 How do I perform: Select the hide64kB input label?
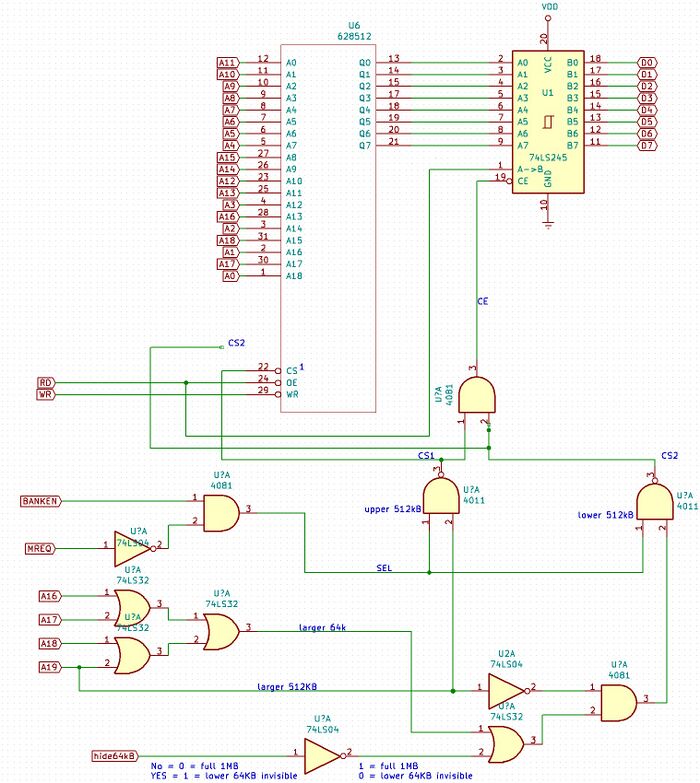click(x=115, y=756)
